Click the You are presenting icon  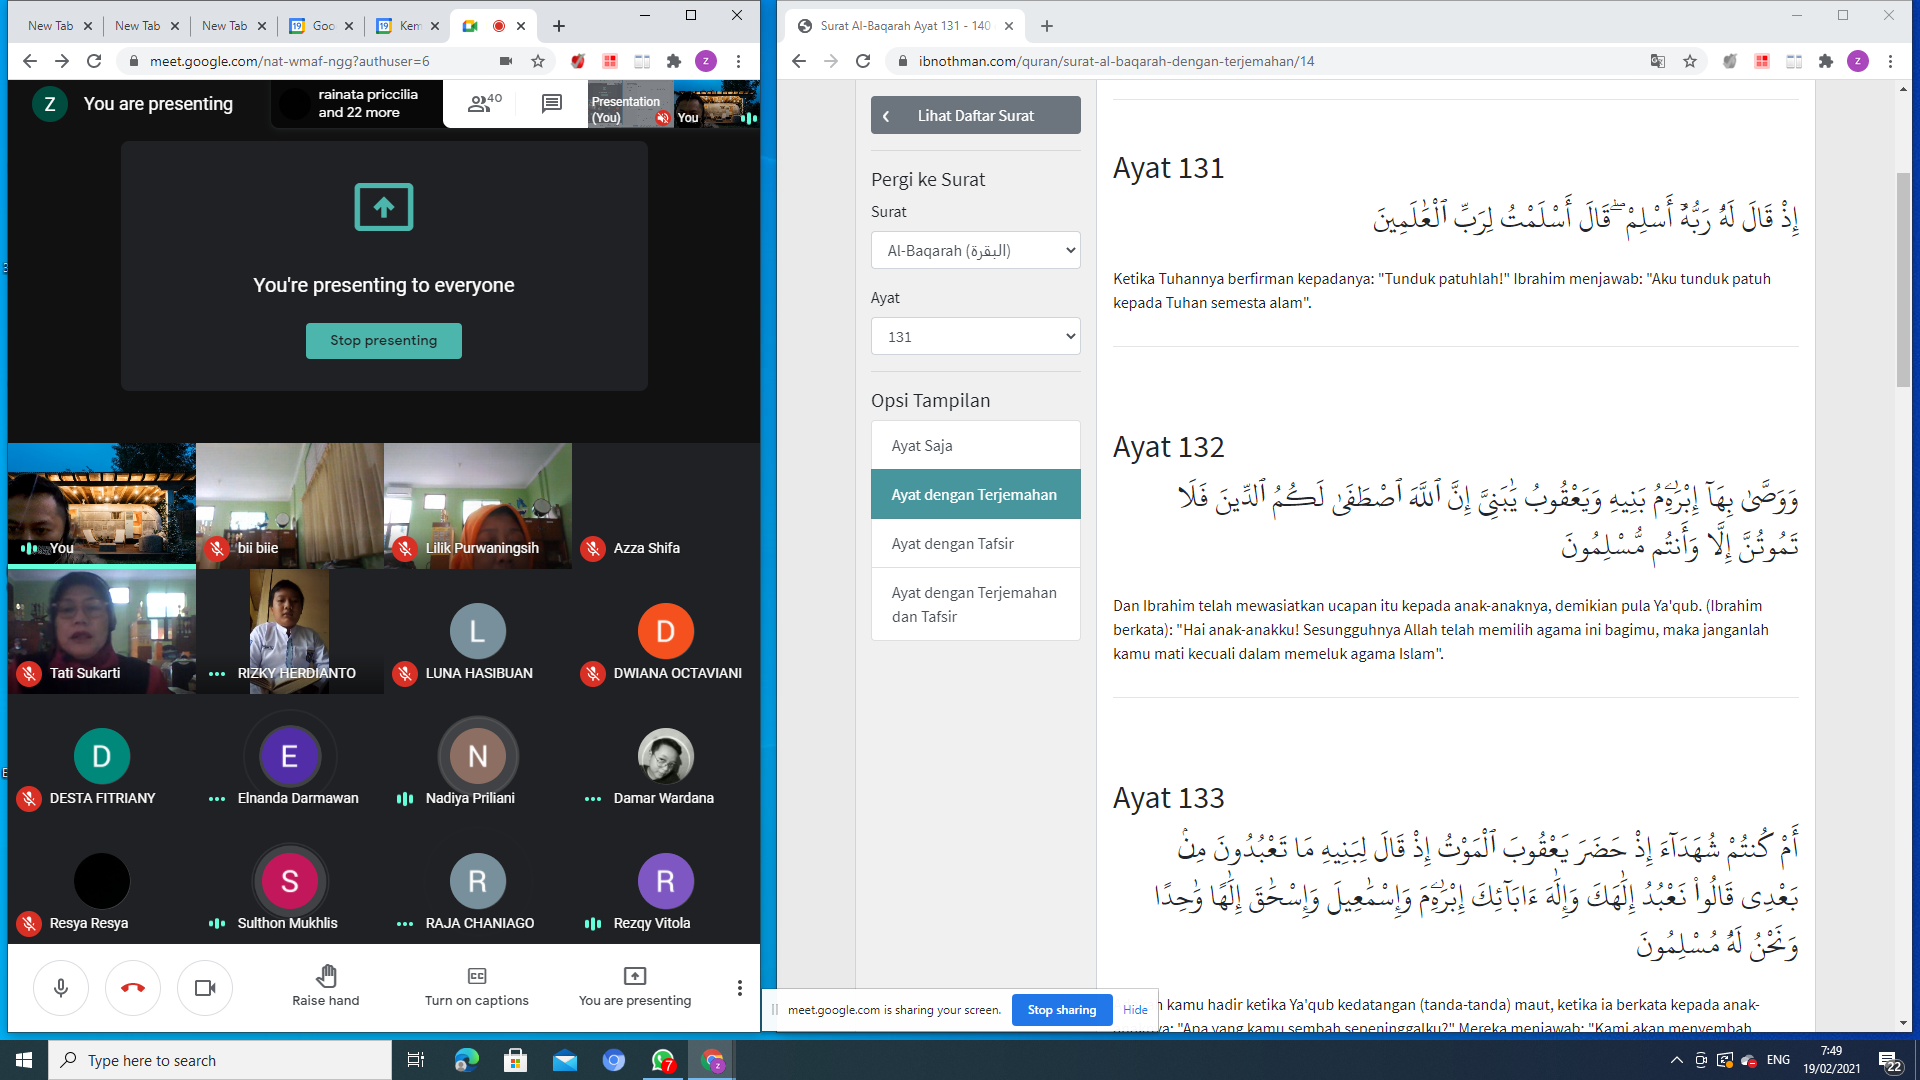click(x=634, y=986)
